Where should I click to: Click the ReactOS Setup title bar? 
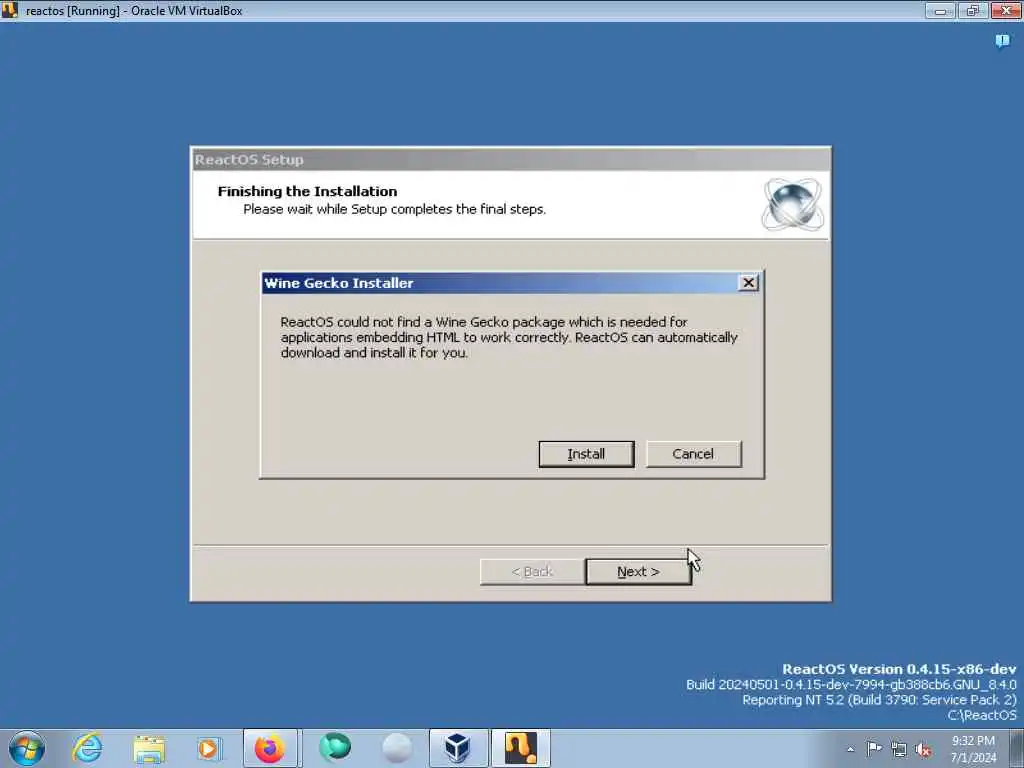[x=511, y=159]
